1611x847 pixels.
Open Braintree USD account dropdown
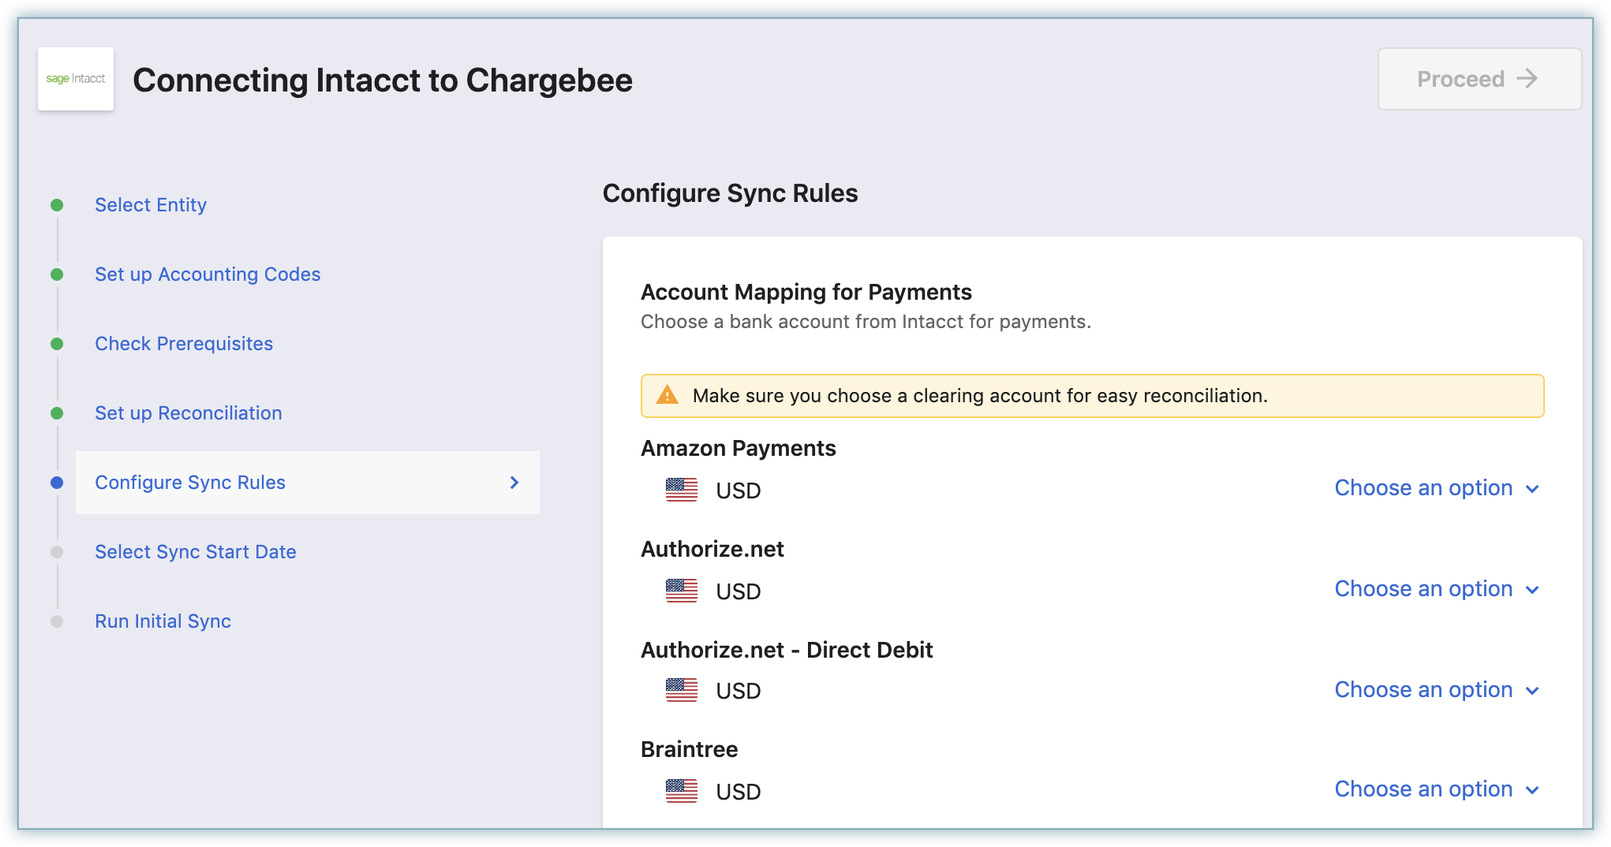pos(1436,789)
